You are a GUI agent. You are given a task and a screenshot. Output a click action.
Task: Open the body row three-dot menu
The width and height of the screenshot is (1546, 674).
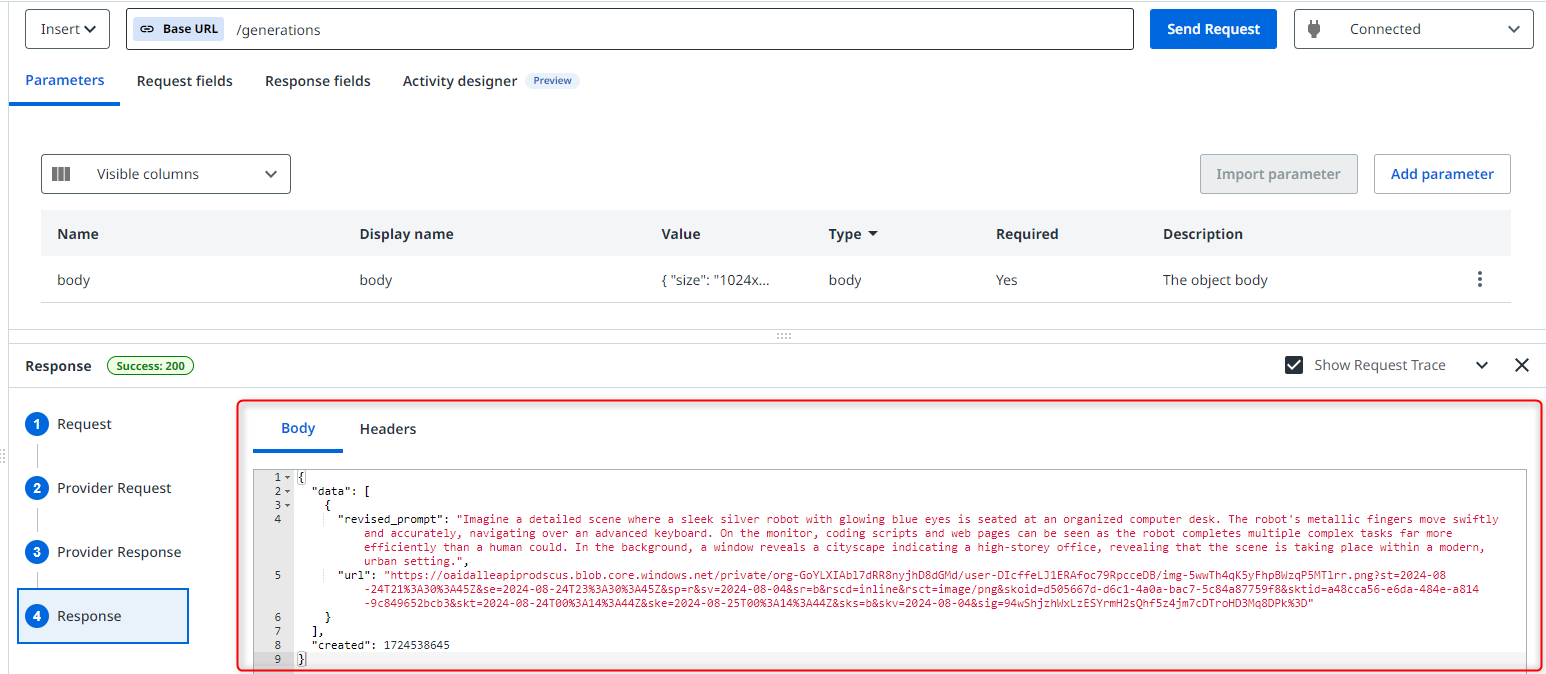click(1480, 280)
